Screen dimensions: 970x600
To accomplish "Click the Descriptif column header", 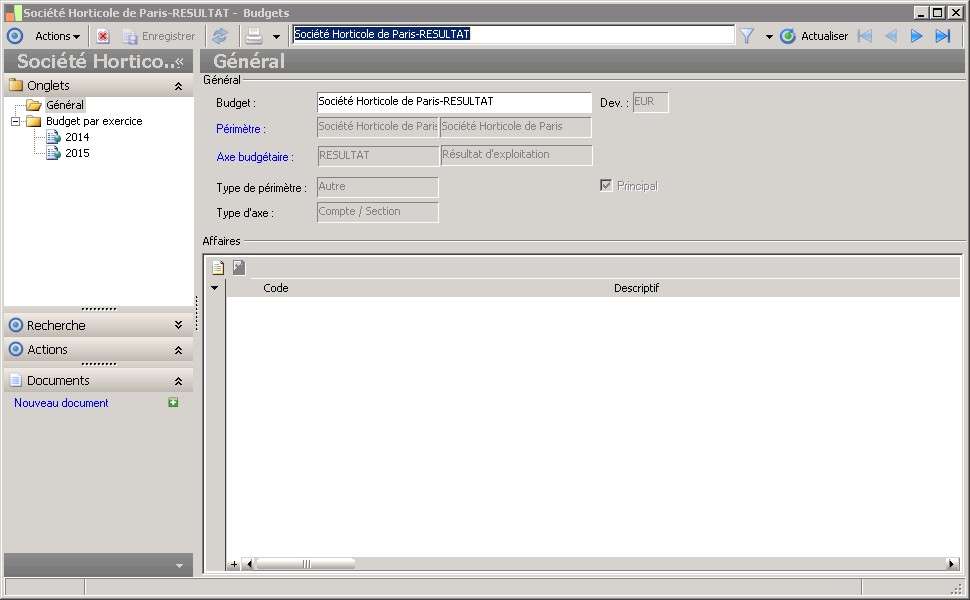I will point(636,288).
